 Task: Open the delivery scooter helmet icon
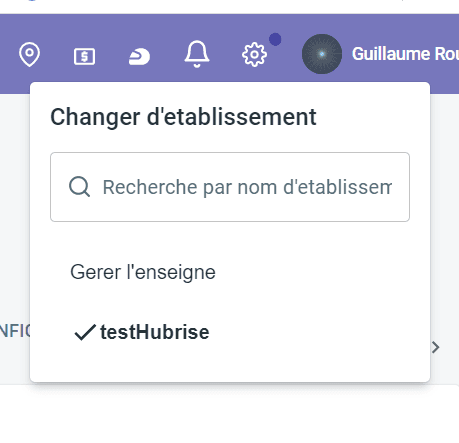tap(139, 56)
